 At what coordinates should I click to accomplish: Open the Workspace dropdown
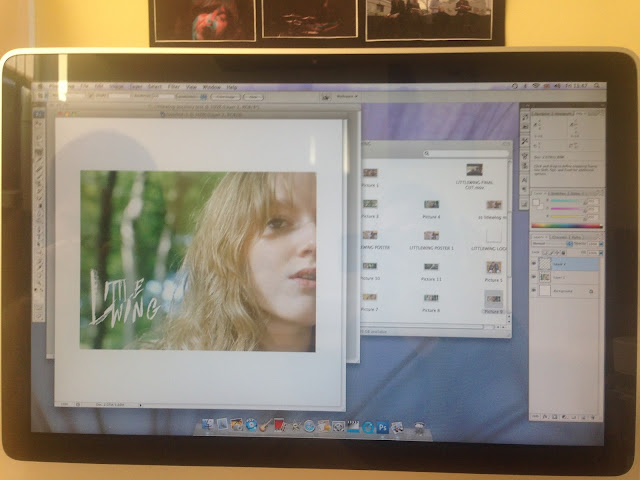pyautogui.click(x=347, y=96)
